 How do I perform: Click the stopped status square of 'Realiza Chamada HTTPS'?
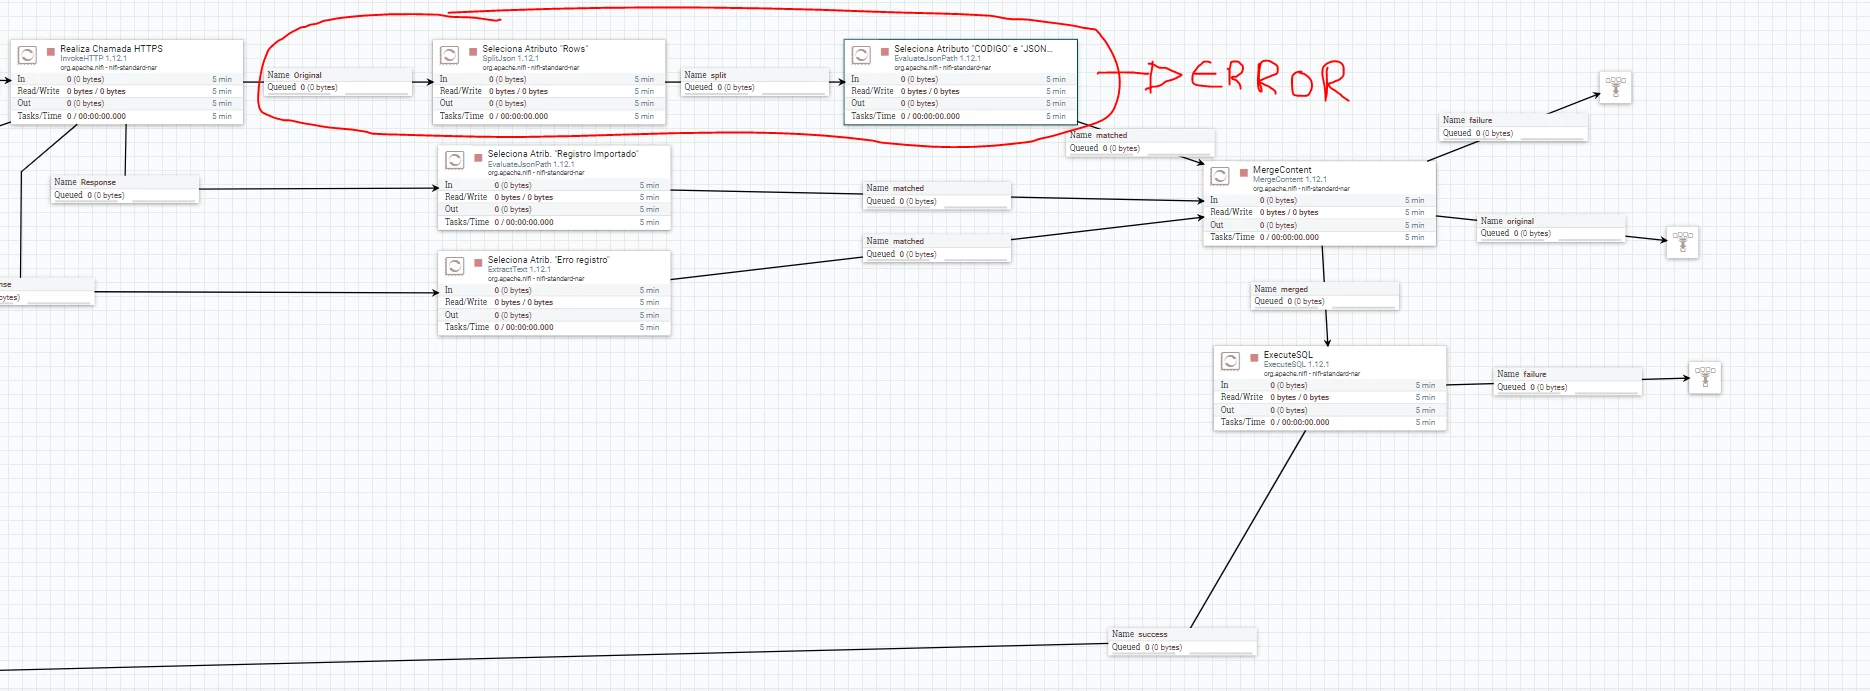coord(51,50)
